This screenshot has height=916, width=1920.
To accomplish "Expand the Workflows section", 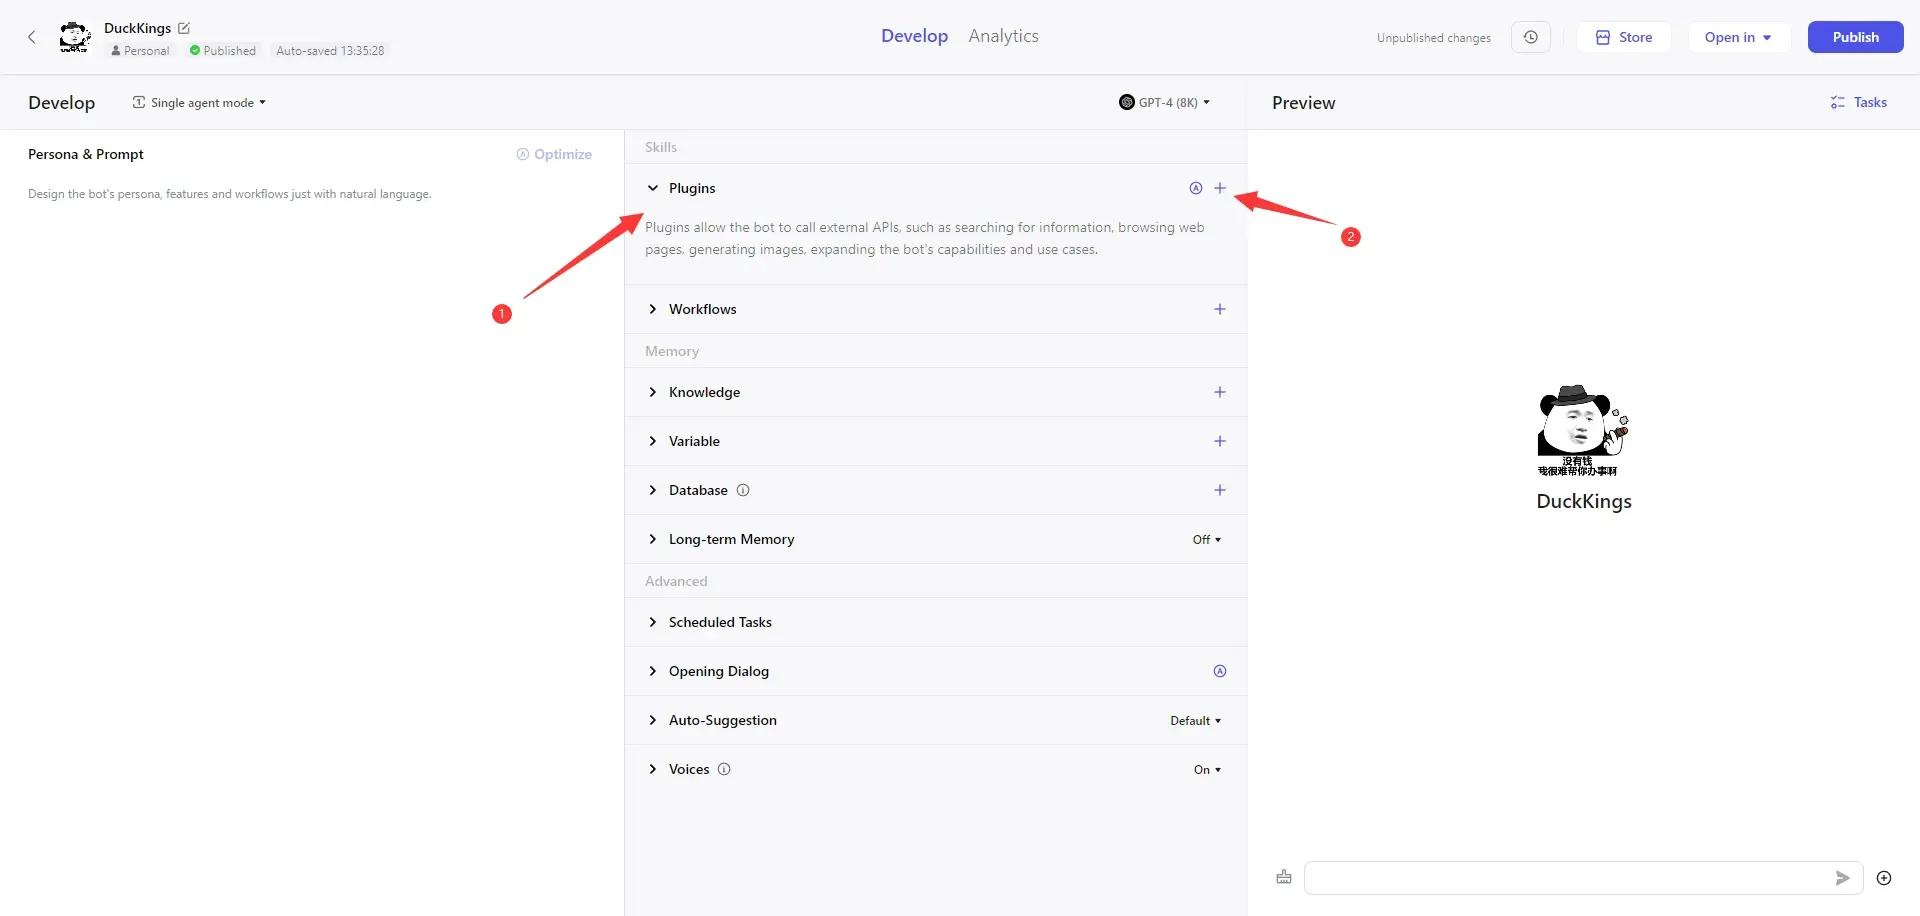I will coord(653,309).
